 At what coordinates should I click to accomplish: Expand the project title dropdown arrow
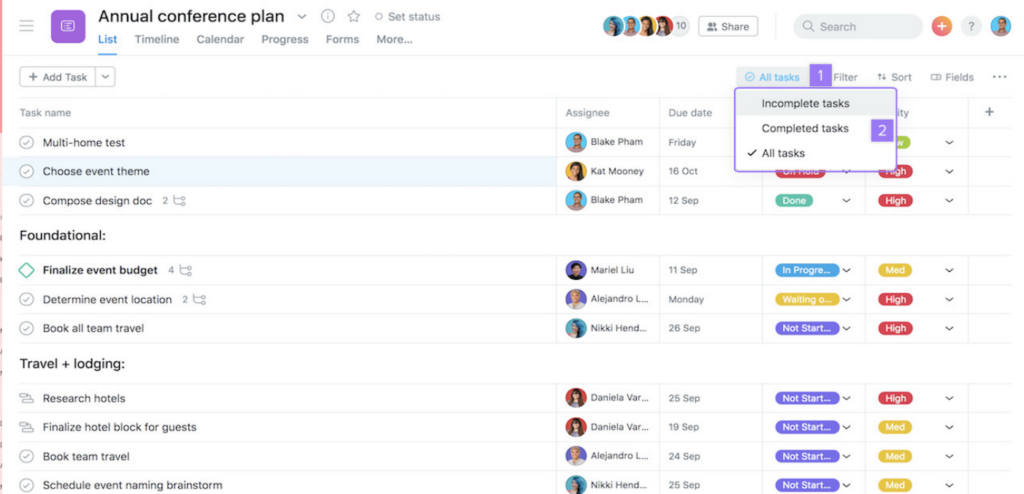click(x=303, y=17)
